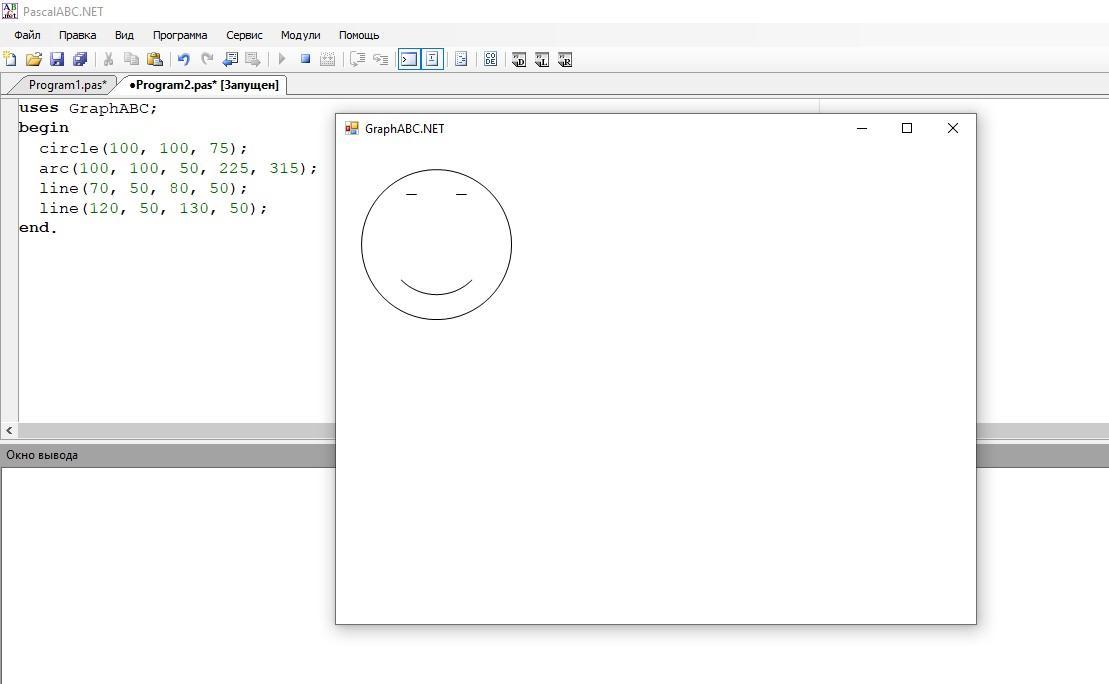Maximize the GraphABC.NET window
1109x684 pixels.
907,128
